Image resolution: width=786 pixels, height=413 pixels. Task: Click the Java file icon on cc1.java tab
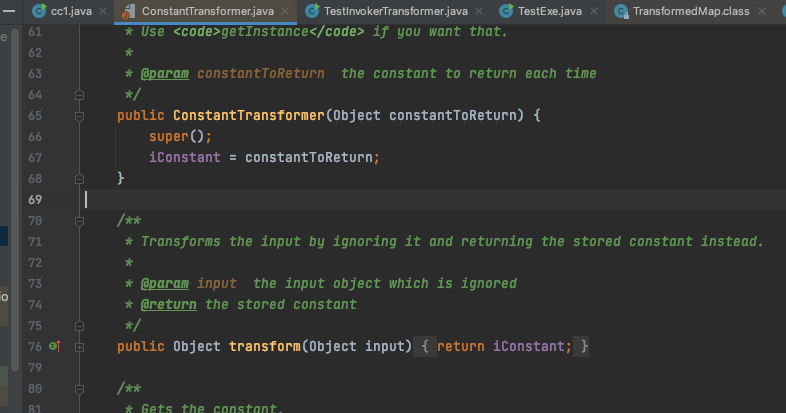[38, 11]
